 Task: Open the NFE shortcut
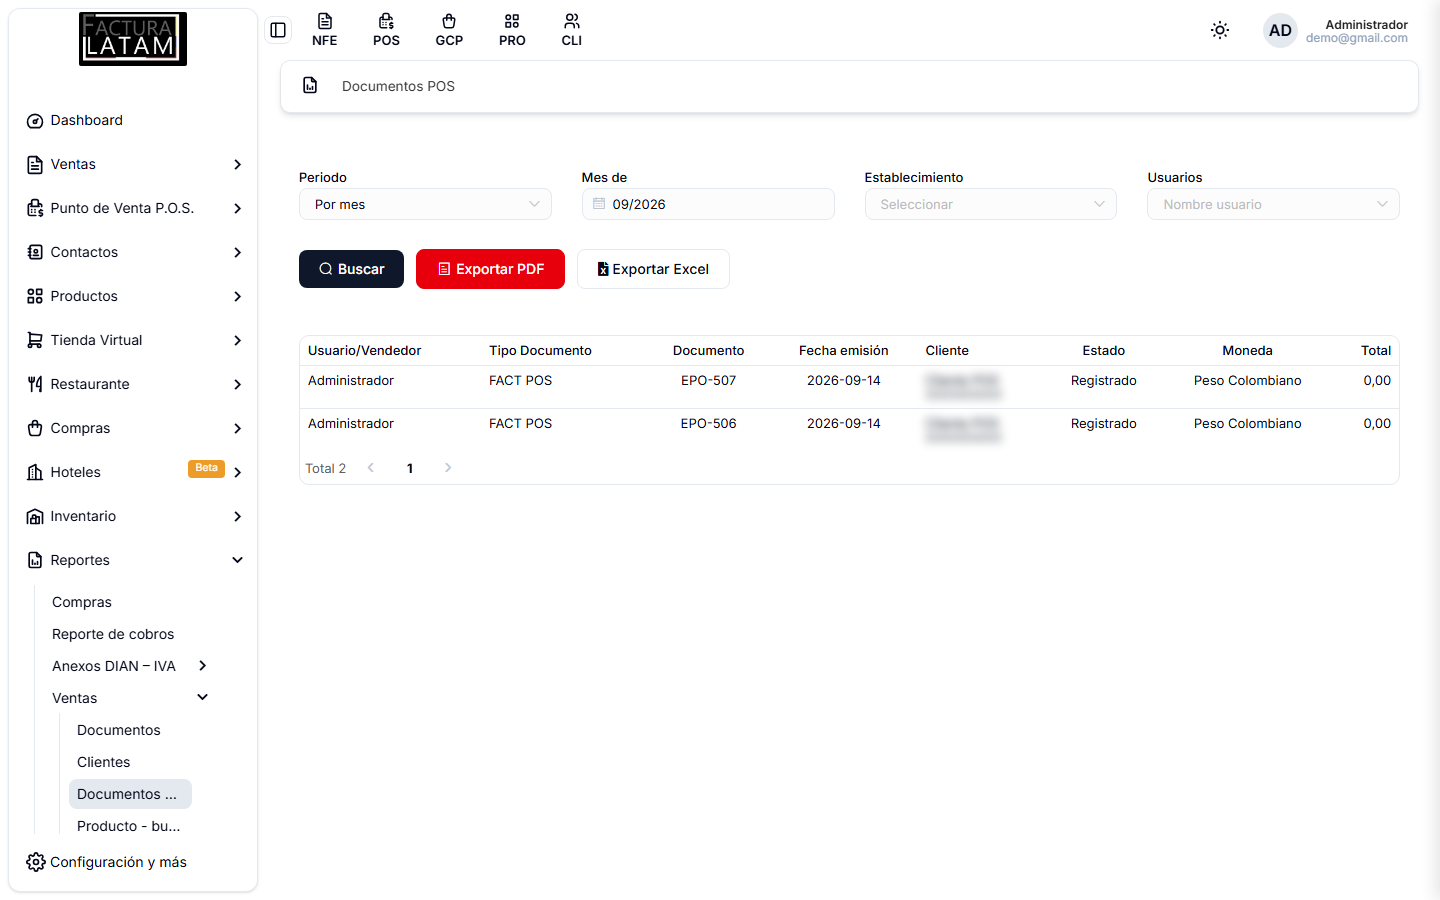[324, 30]
